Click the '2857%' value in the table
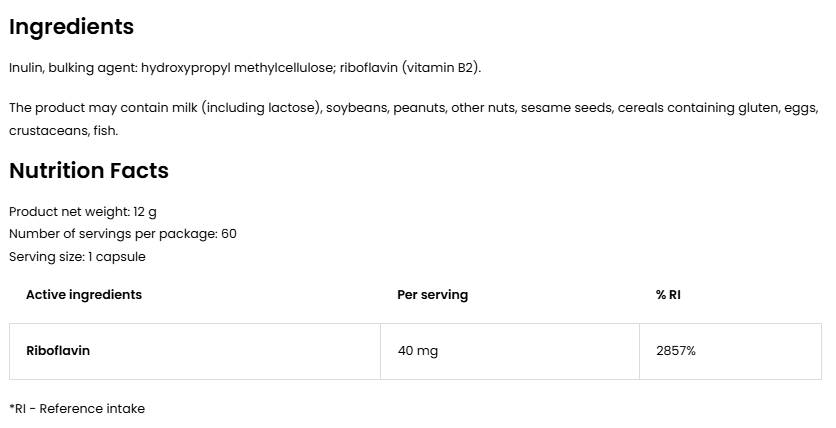The height and width of the screenshot is (428, 836). [x=675, y=351]
